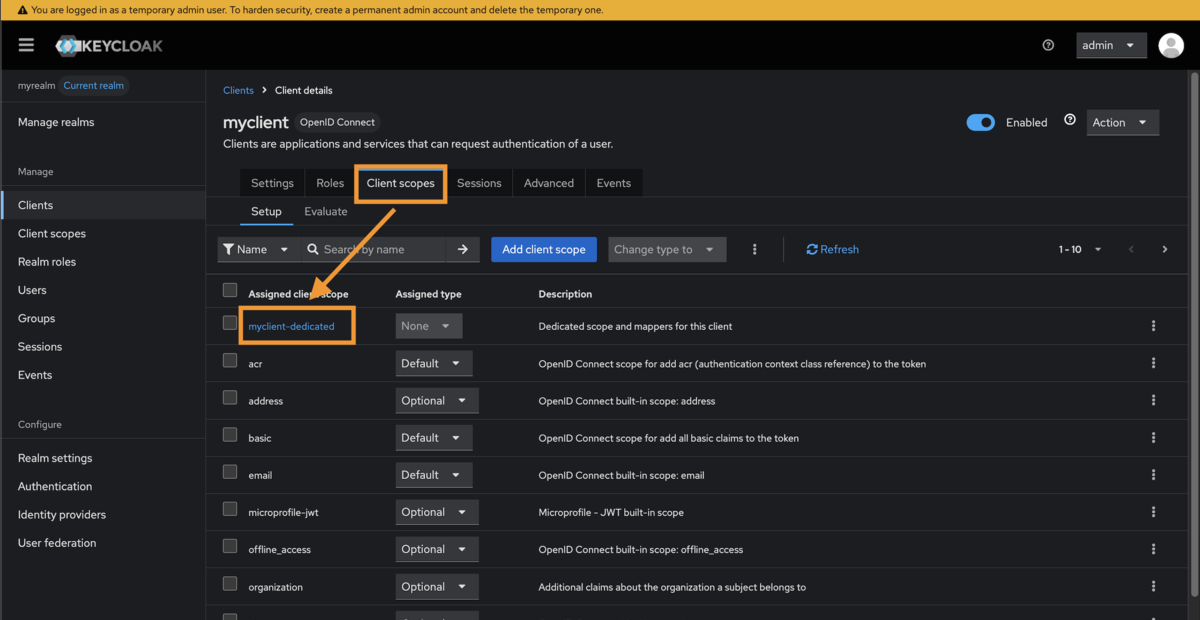This screenshot has height=620, width=1200.
Task: Change assigned type for organization scope
Action: tap(437, 586)
